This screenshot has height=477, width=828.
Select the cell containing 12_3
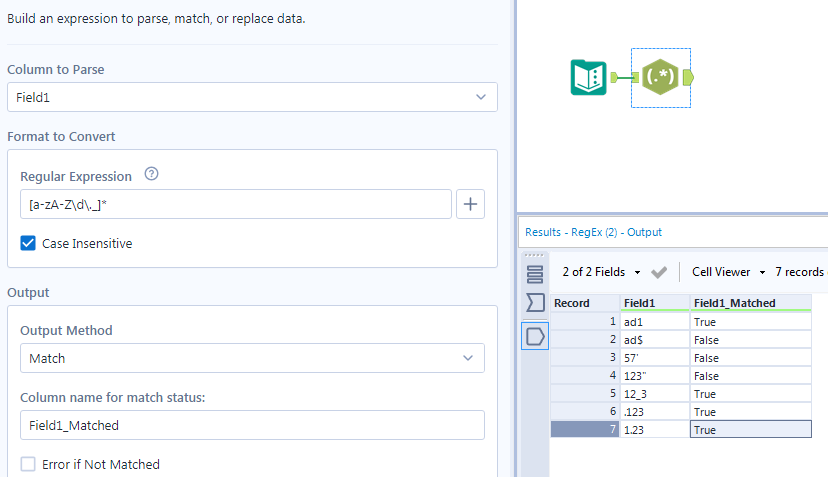(655, 394)
